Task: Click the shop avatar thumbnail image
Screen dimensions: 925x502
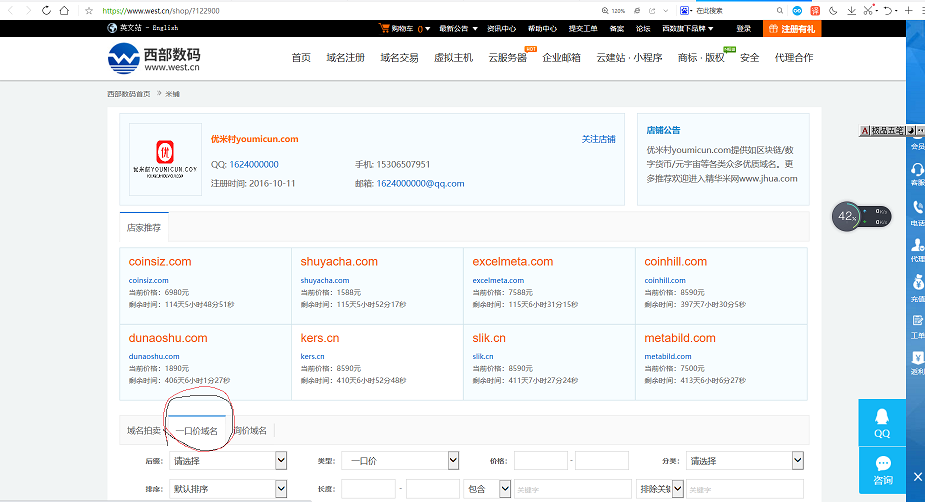Action: 165,159
